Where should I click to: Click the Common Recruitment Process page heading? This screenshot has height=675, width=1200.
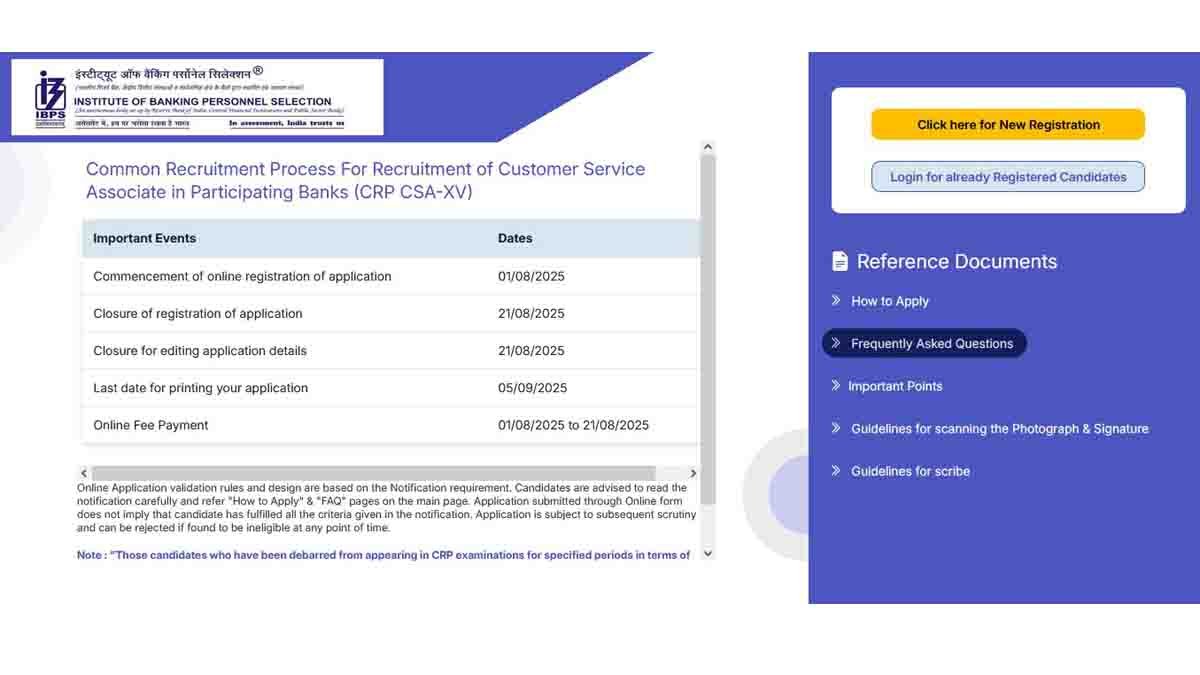pos(365,181)
